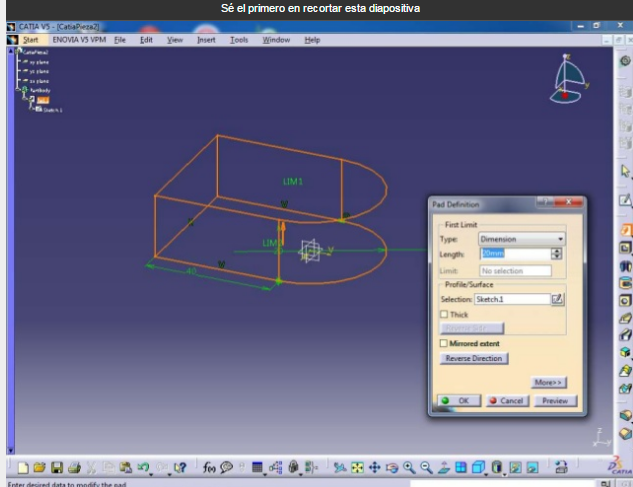Click the Paste clipboard icon
The image size is (633, 487).
[x=126, y=467]
